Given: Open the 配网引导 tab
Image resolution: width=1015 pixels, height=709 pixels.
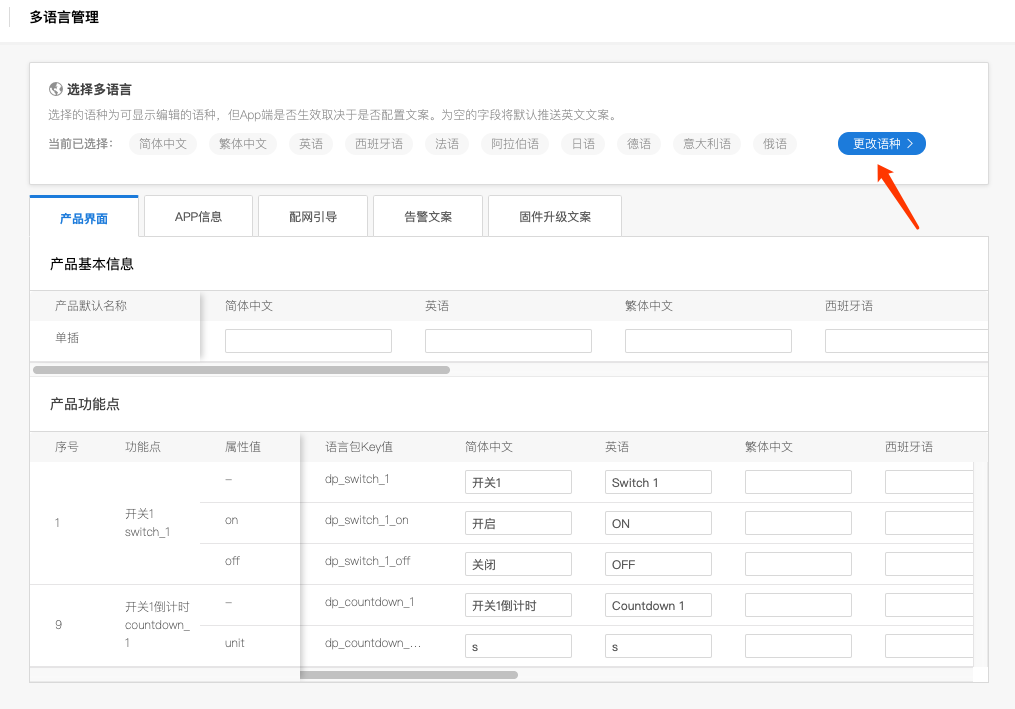Looking at the screenshot, I should pyautogui.click(x=313, y=217).
